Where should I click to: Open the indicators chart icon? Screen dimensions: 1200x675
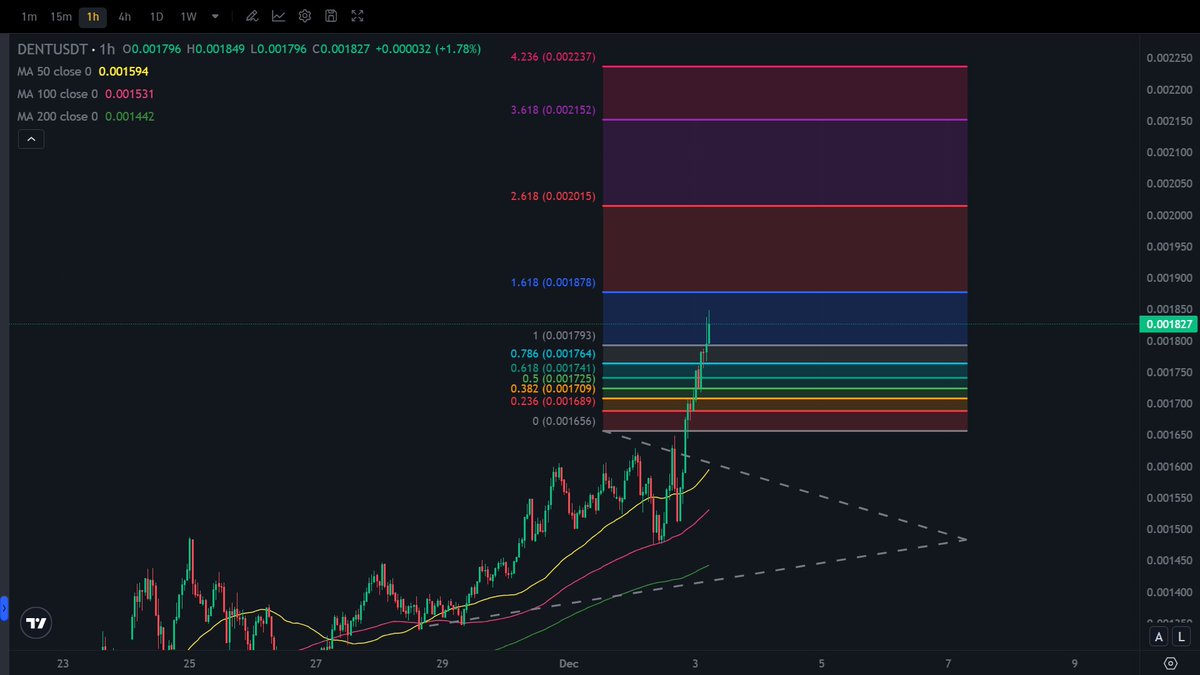click(x=278, y=16)
